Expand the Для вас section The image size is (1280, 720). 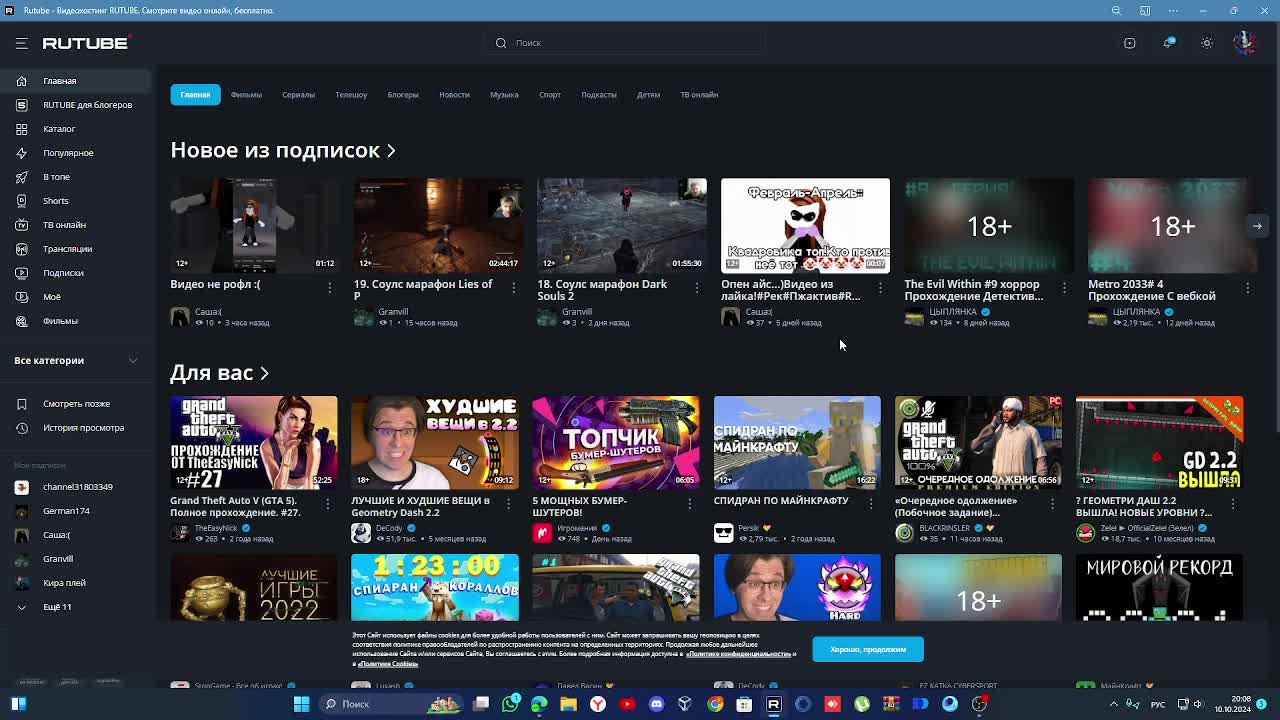tap(220, 373)
